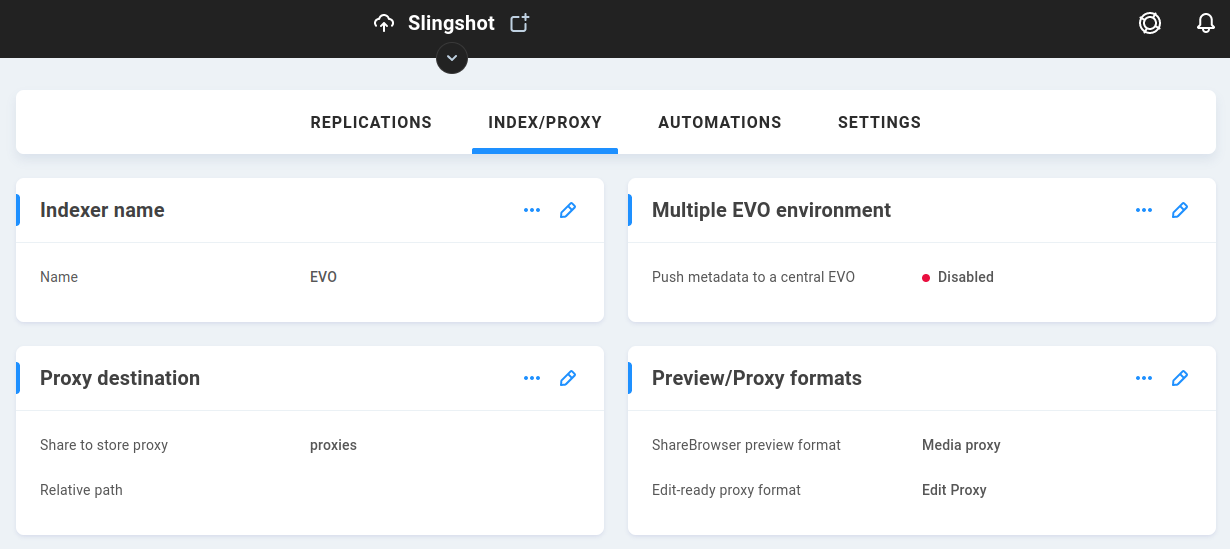Screen dimensions: 1230x549
Task: Open the Automations tab
Action: tap(720, 122)
